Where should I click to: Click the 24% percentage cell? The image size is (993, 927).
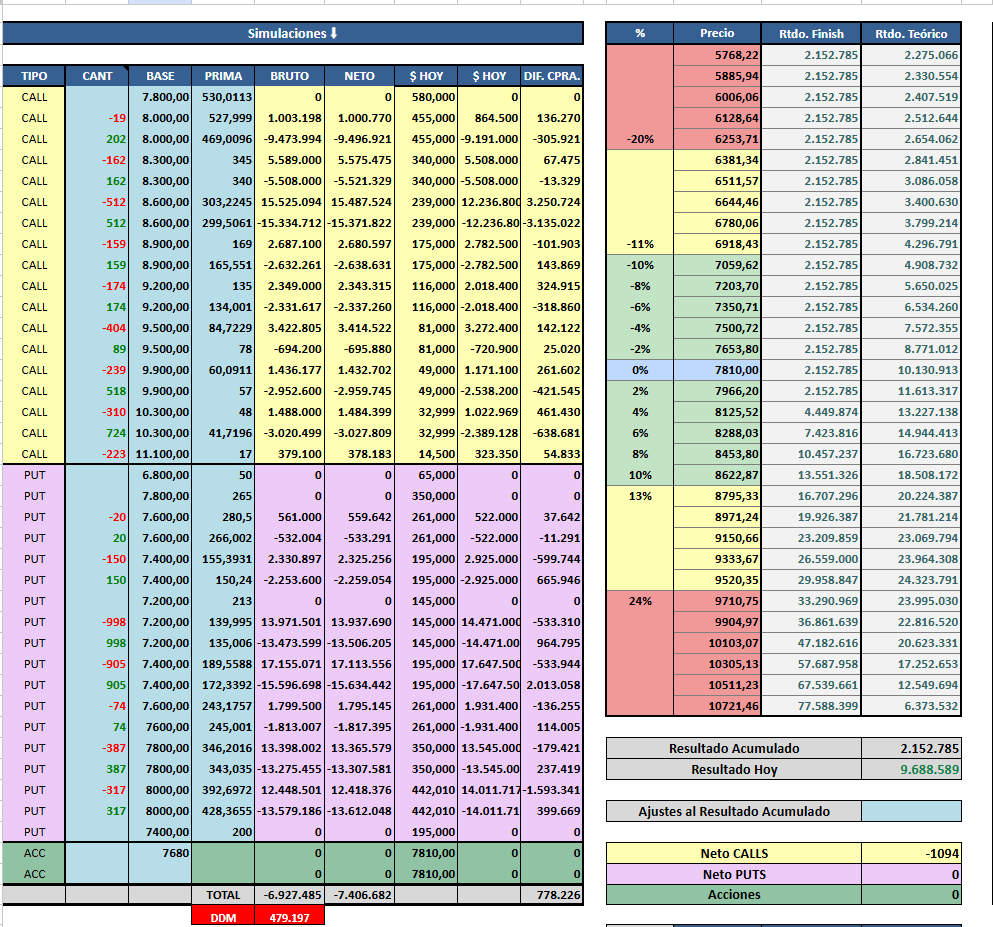point(640,601)
